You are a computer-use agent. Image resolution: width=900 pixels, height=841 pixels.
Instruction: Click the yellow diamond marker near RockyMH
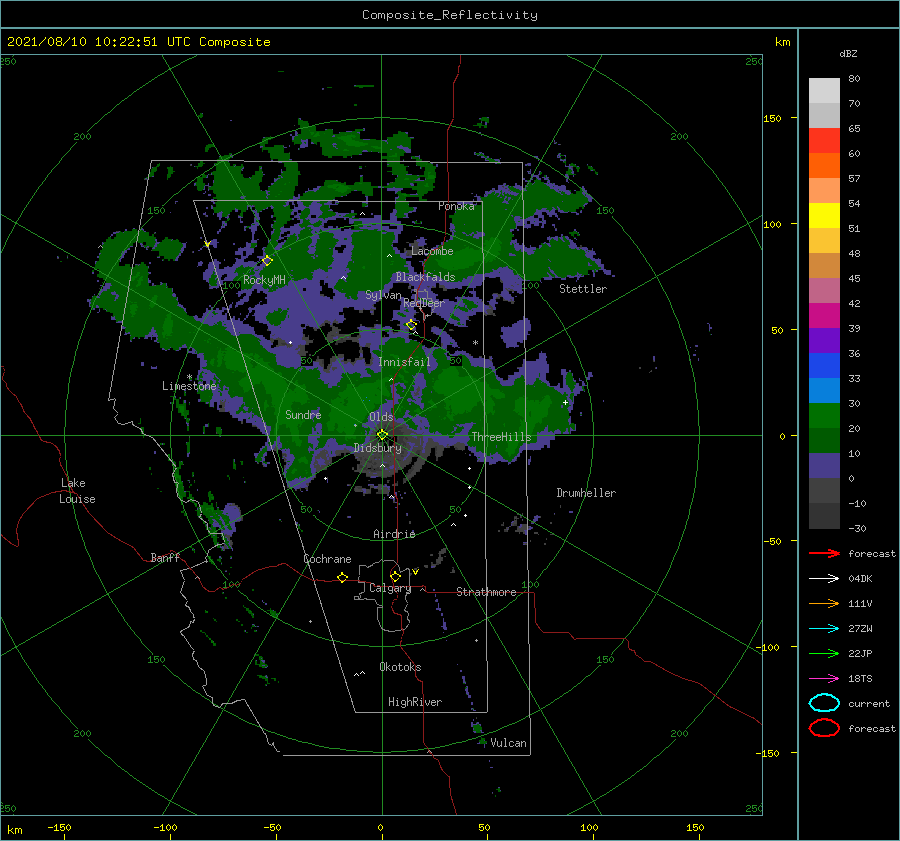pos(267,261)
